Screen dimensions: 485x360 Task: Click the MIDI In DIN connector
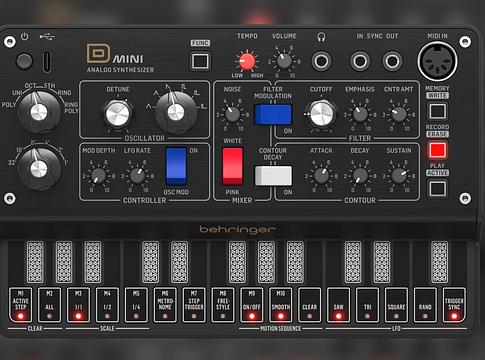[437, 61]
